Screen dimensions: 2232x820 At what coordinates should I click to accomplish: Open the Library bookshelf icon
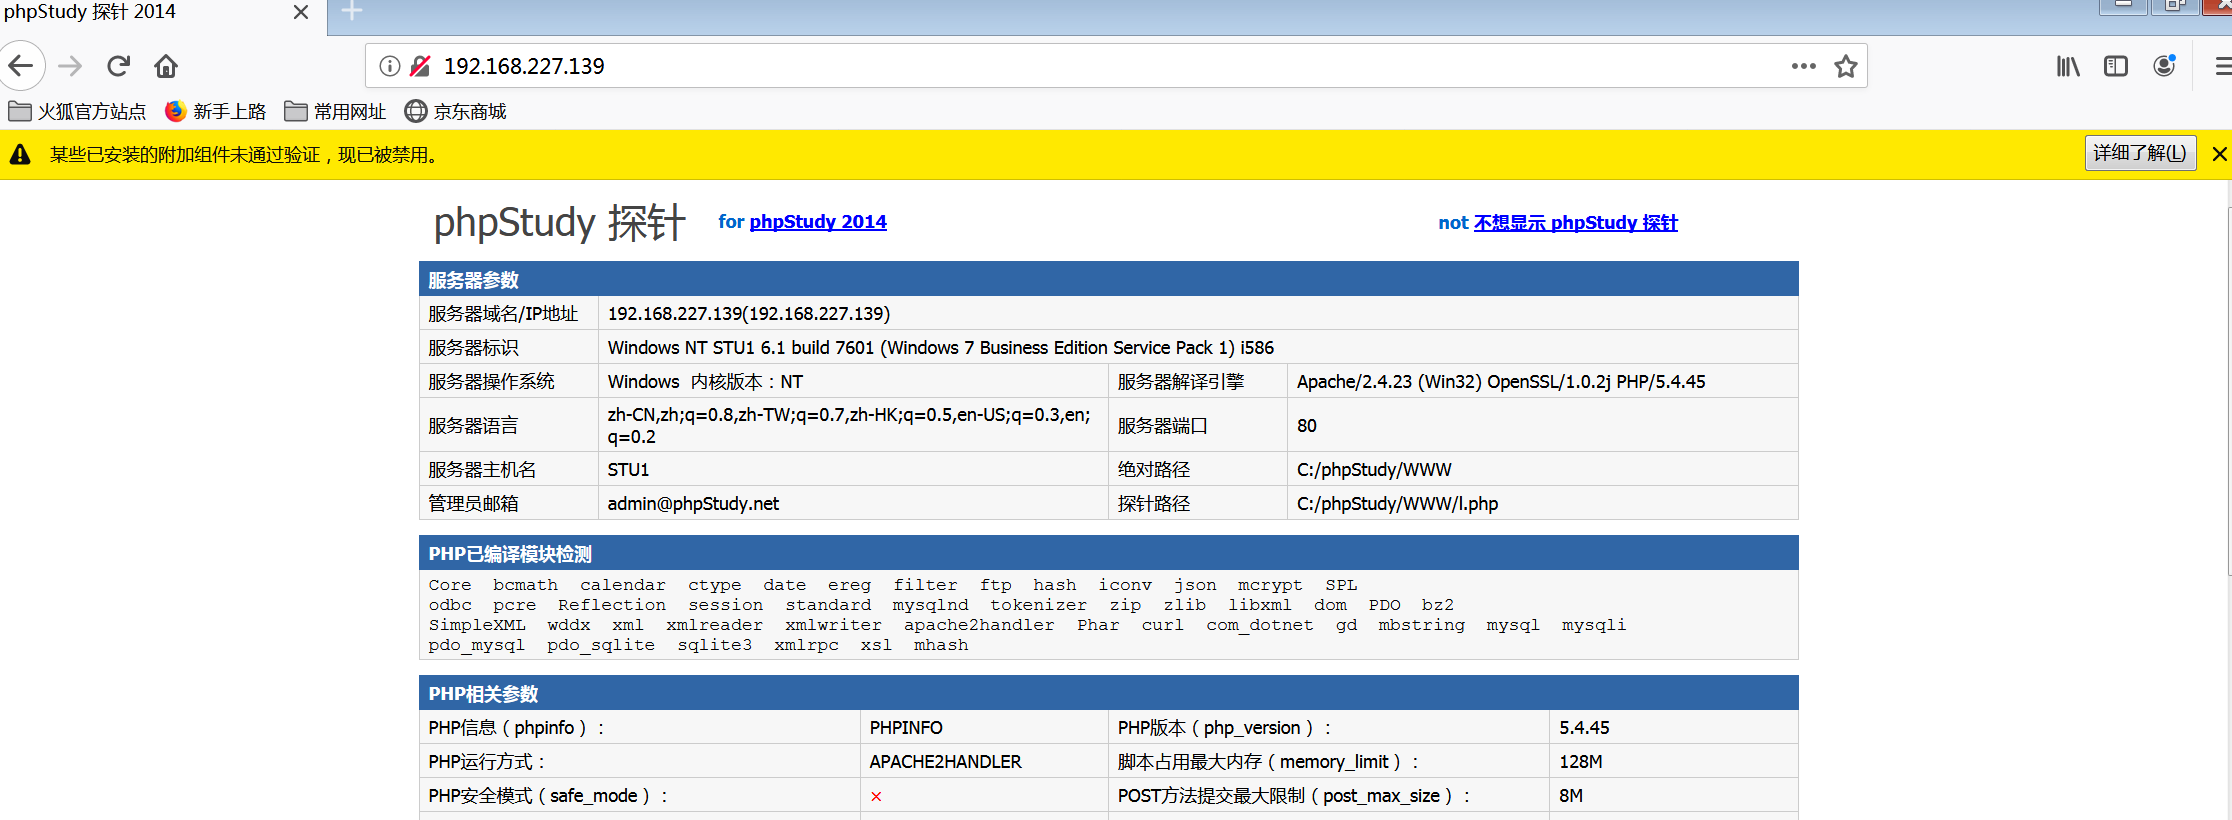point(2067,66)
